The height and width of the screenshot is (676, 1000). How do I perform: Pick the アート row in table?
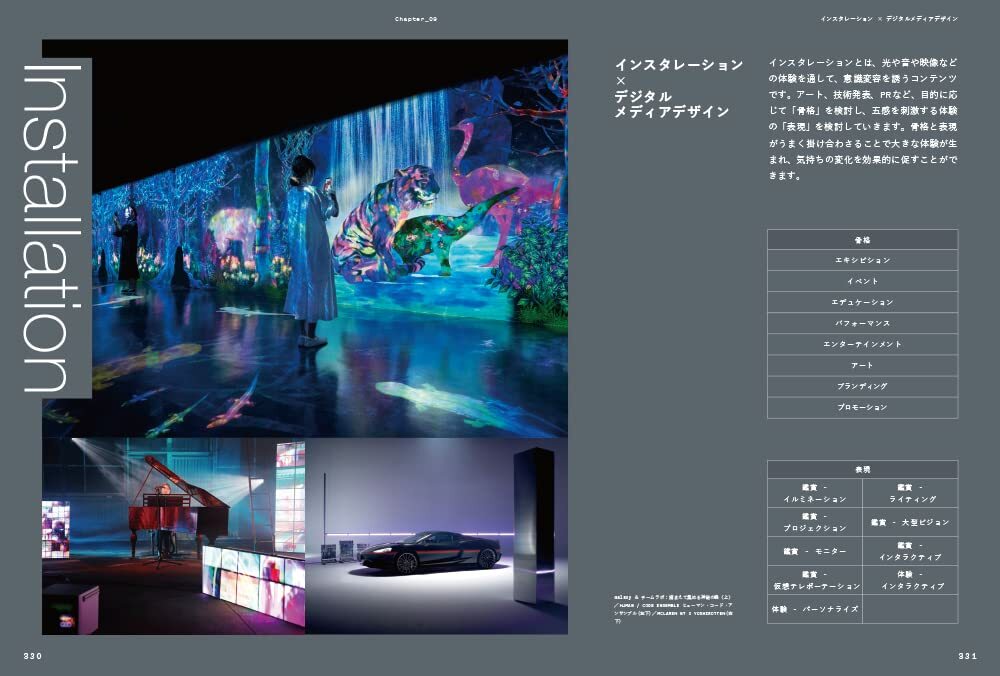tap(862, 365)
